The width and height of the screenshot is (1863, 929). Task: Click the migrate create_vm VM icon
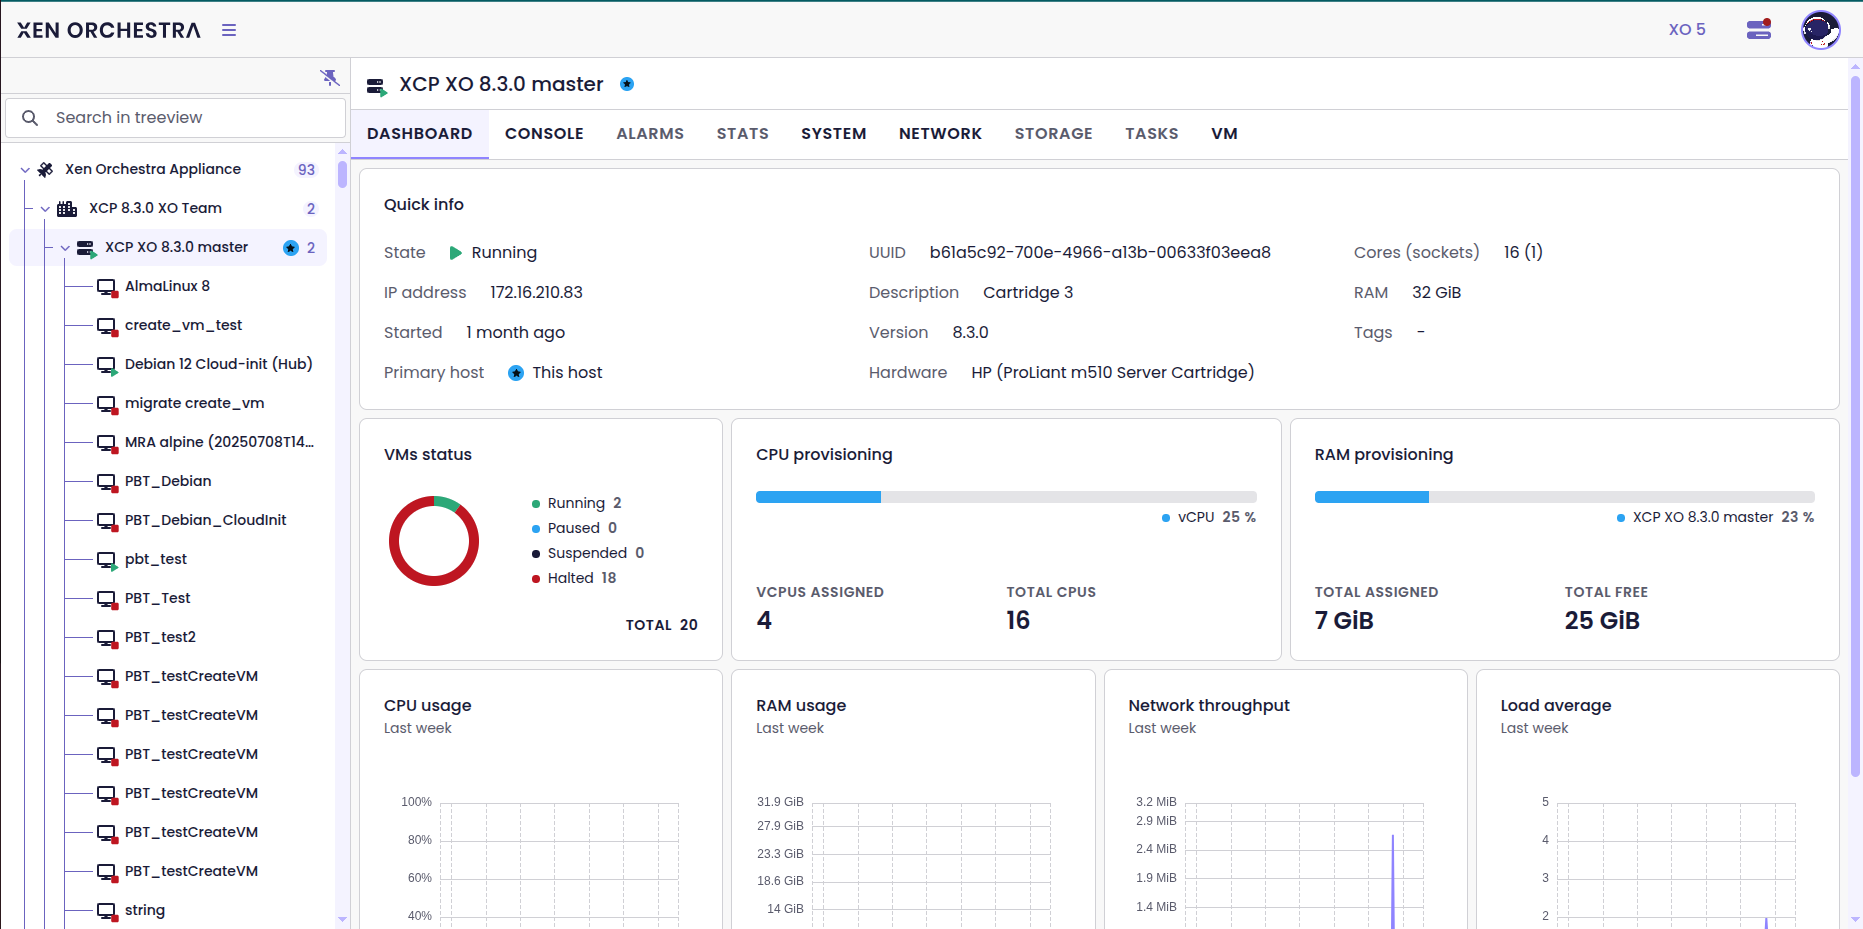click(x=107, y=404)
